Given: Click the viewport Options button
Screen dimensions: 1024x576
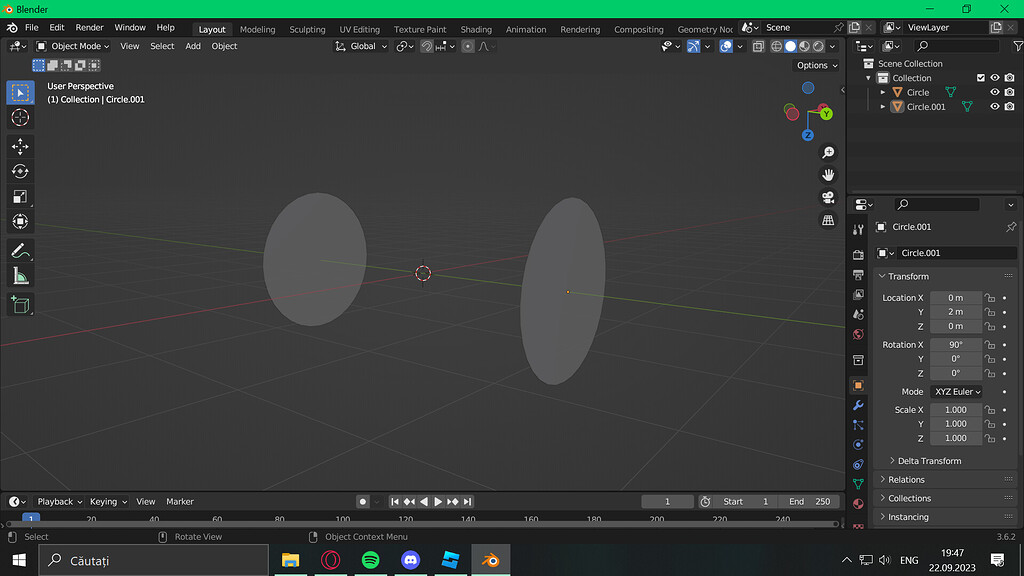Looking at the screenshot, I should pyautogui.click(x=817, y=64).
